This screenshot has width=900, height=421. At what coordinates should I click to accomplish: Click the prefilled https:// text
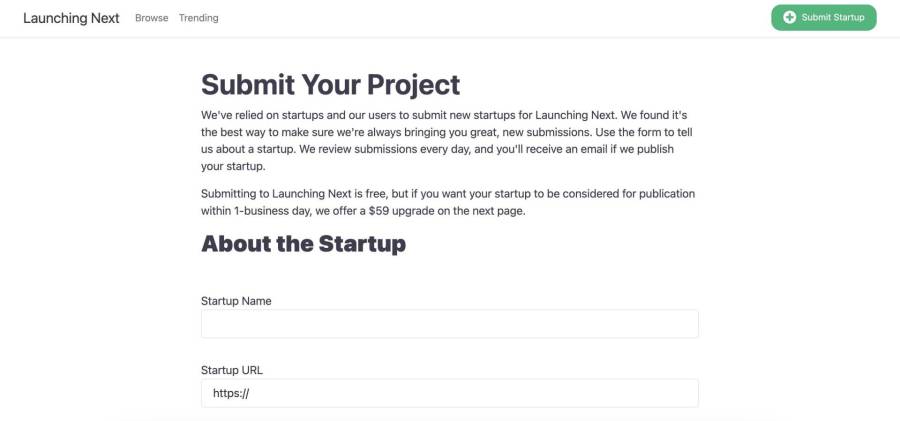click(230, 393)
